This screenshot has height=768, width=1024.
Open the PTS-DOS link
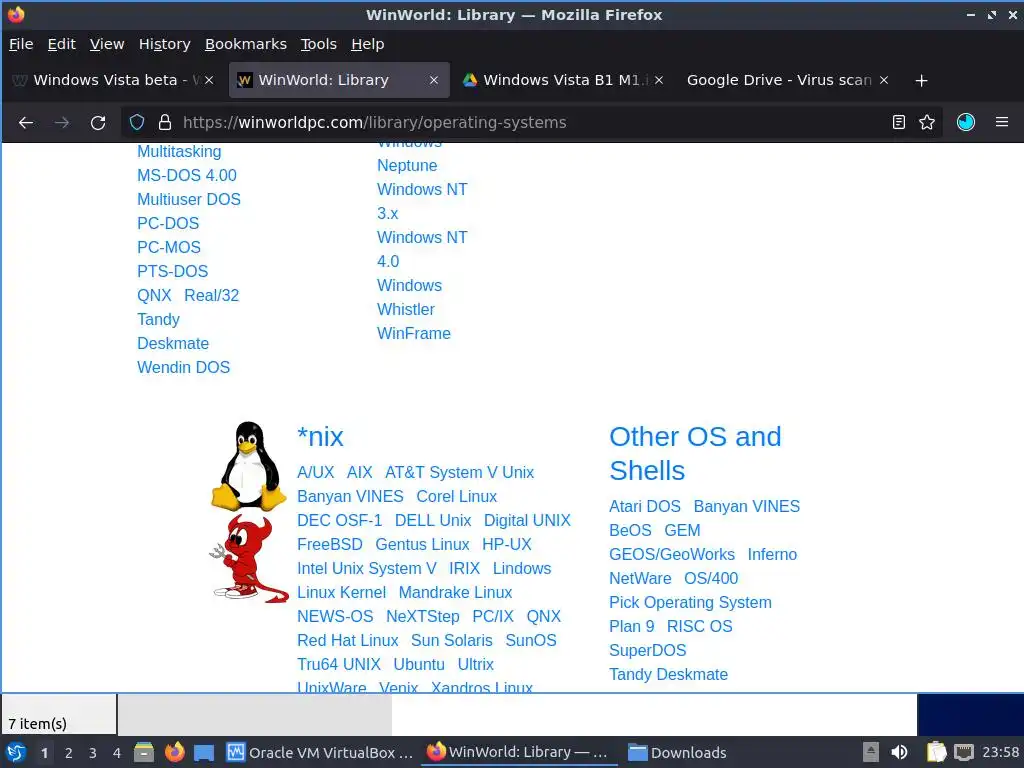coord(172,271)
